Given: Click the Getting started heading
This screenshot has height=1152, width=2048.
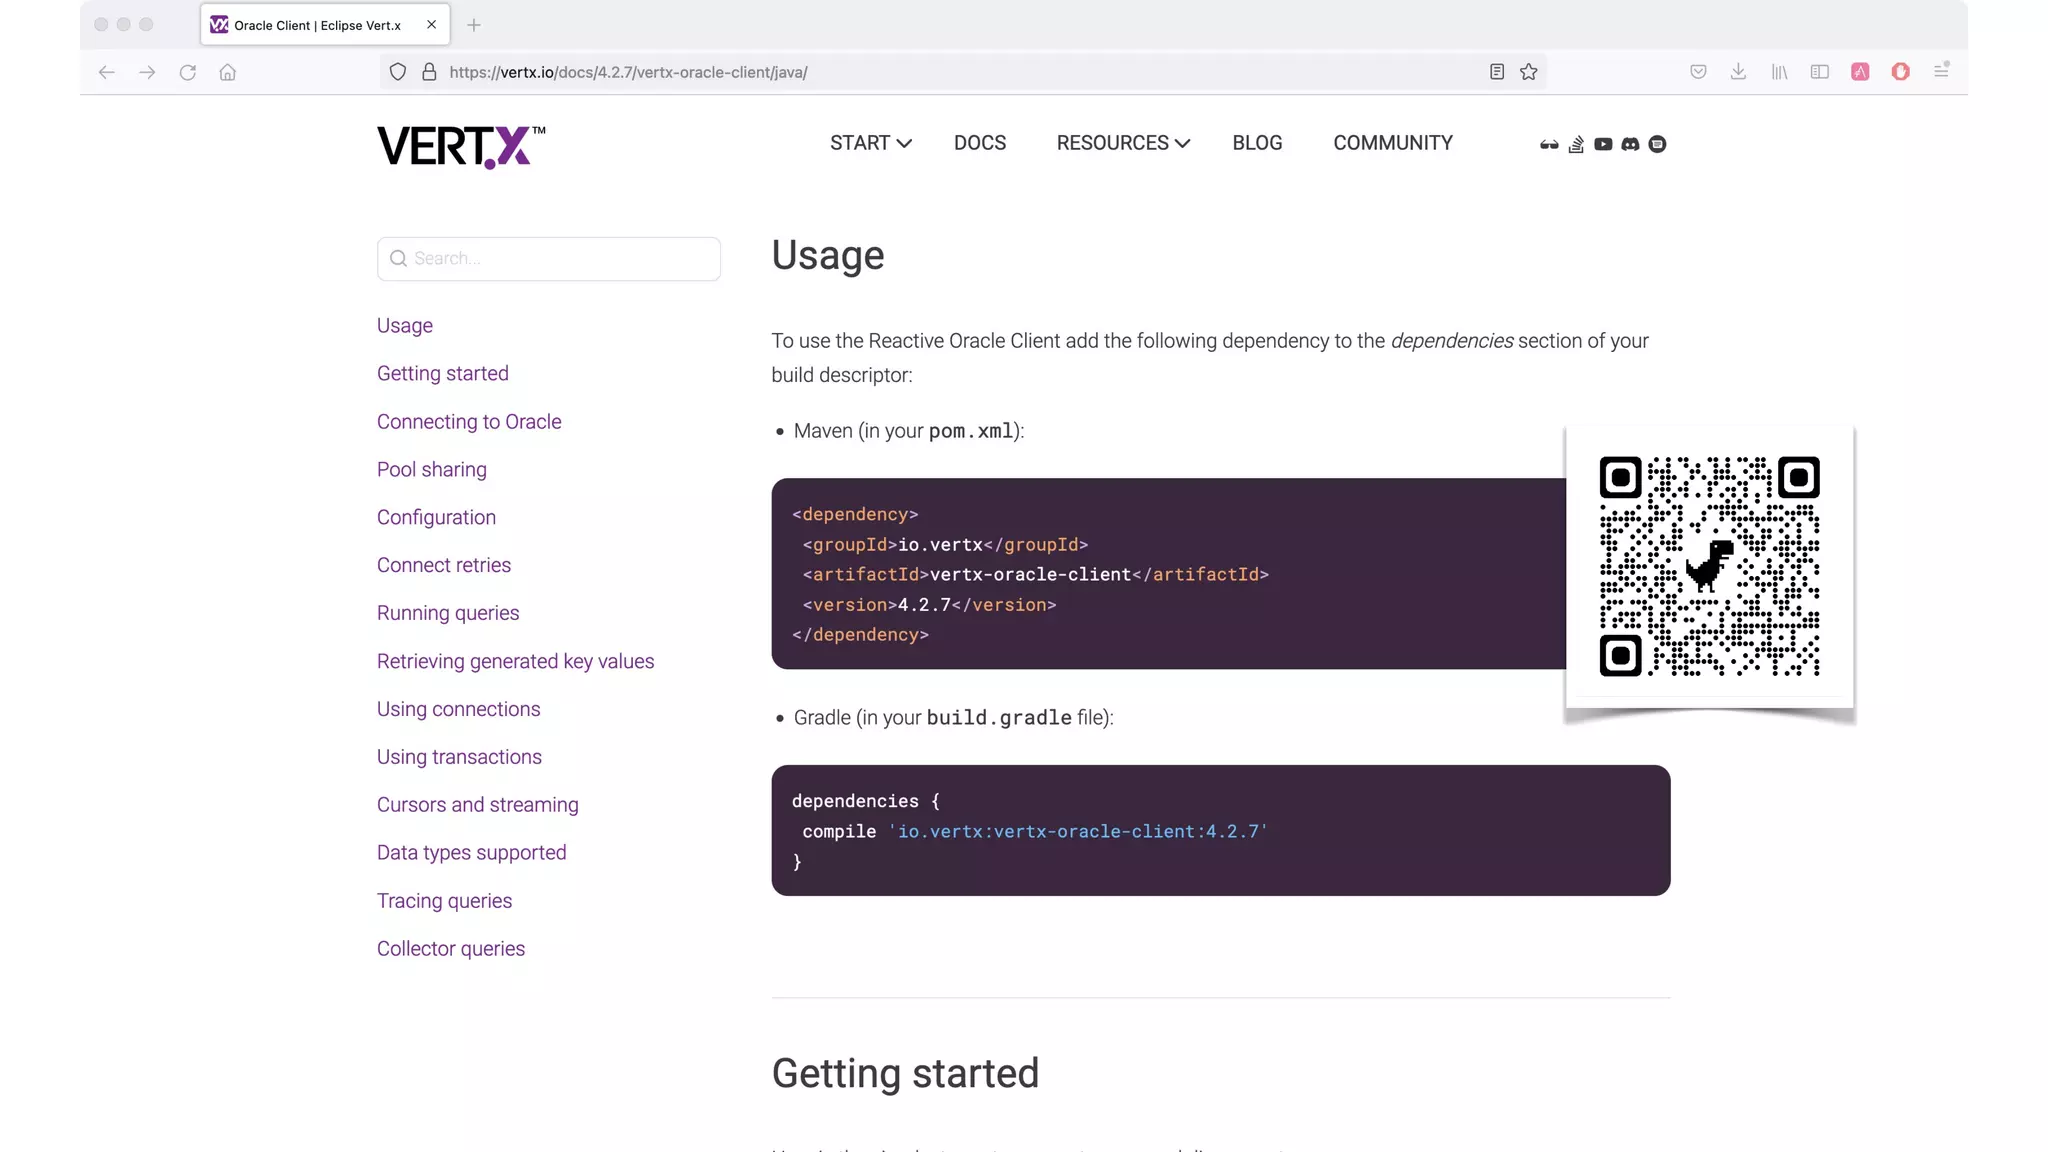Looking at the screenshot, I should point(905,1074).
